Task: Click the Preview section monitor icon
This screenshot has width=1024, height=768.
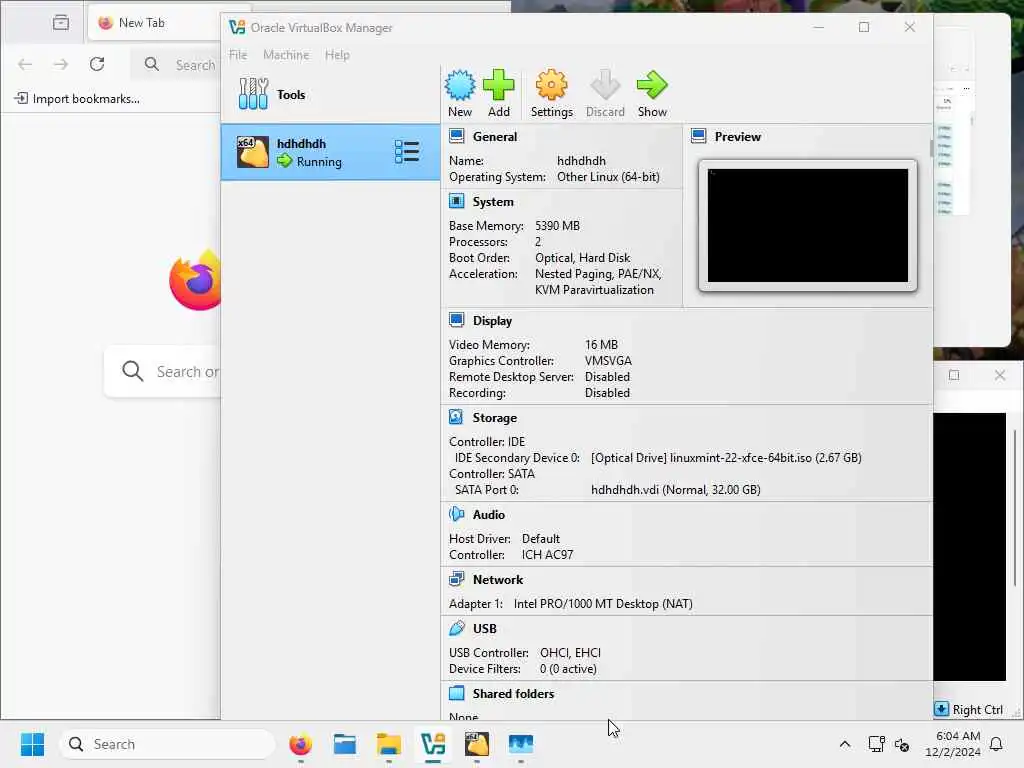Action: 699,136
